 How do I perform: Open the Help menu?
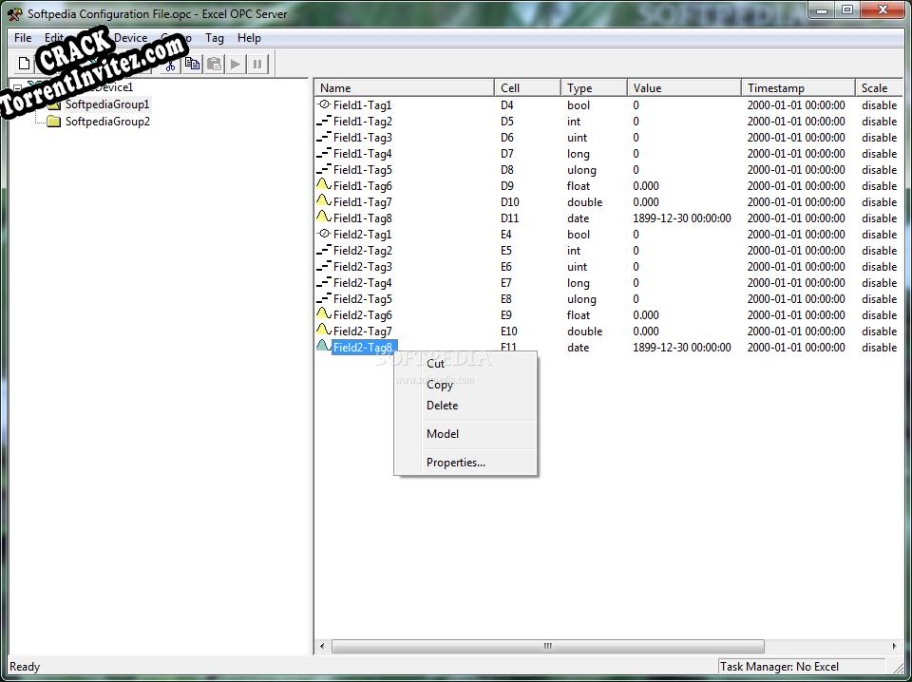click(x=249, y=37)
